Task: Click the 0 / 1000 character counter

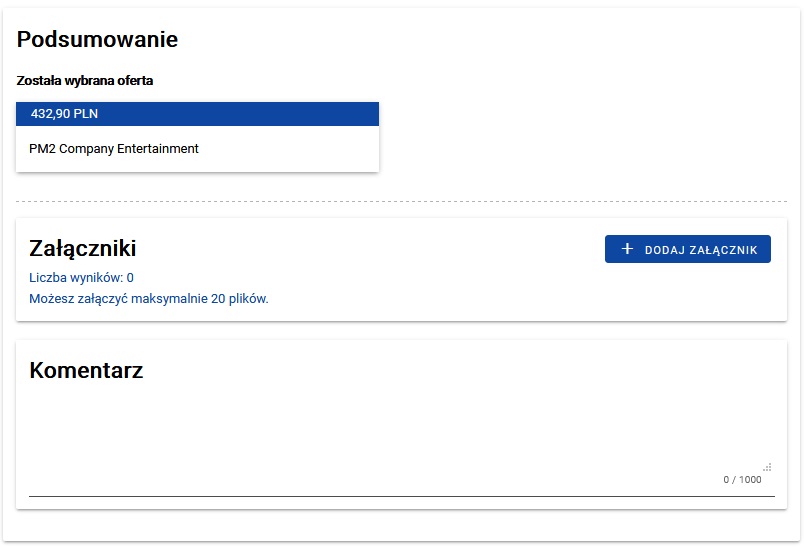Action: coord(742,480)
